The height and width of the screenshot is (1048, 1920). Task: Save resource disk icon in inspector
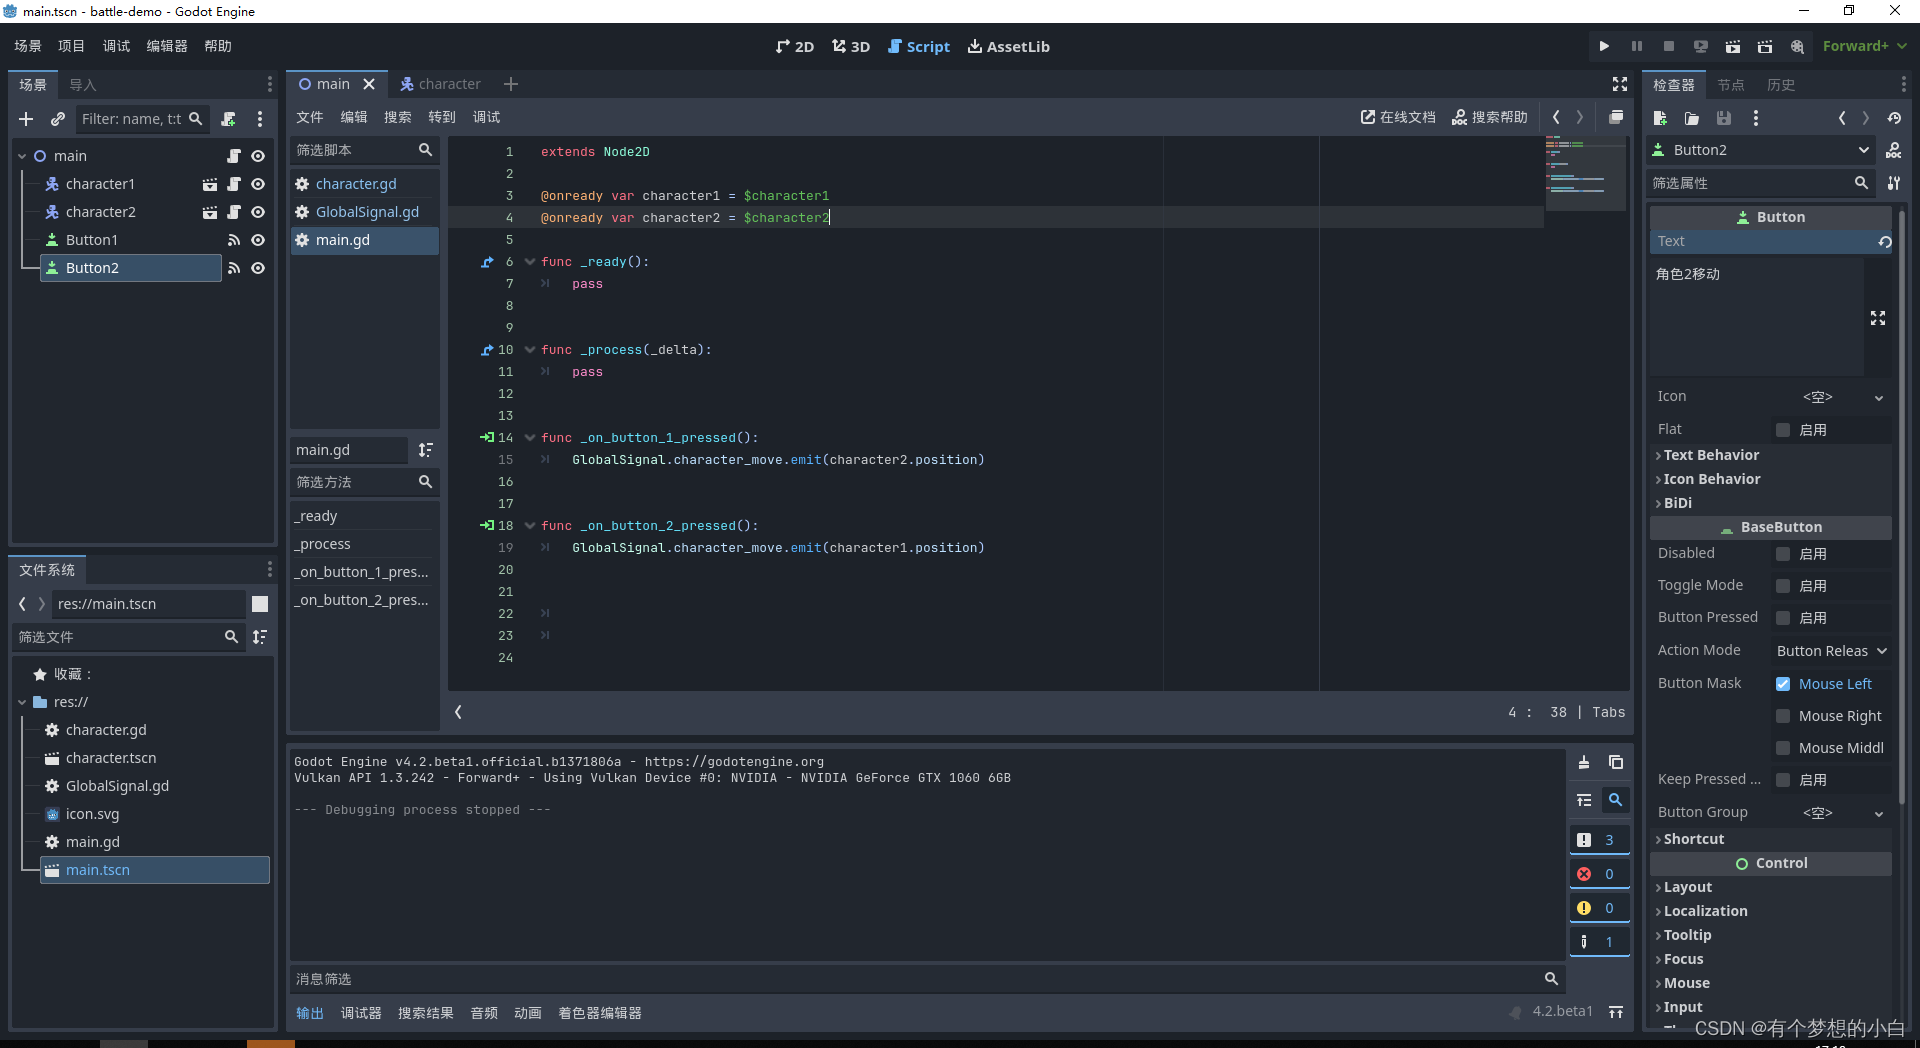[x=1724, y=118]
